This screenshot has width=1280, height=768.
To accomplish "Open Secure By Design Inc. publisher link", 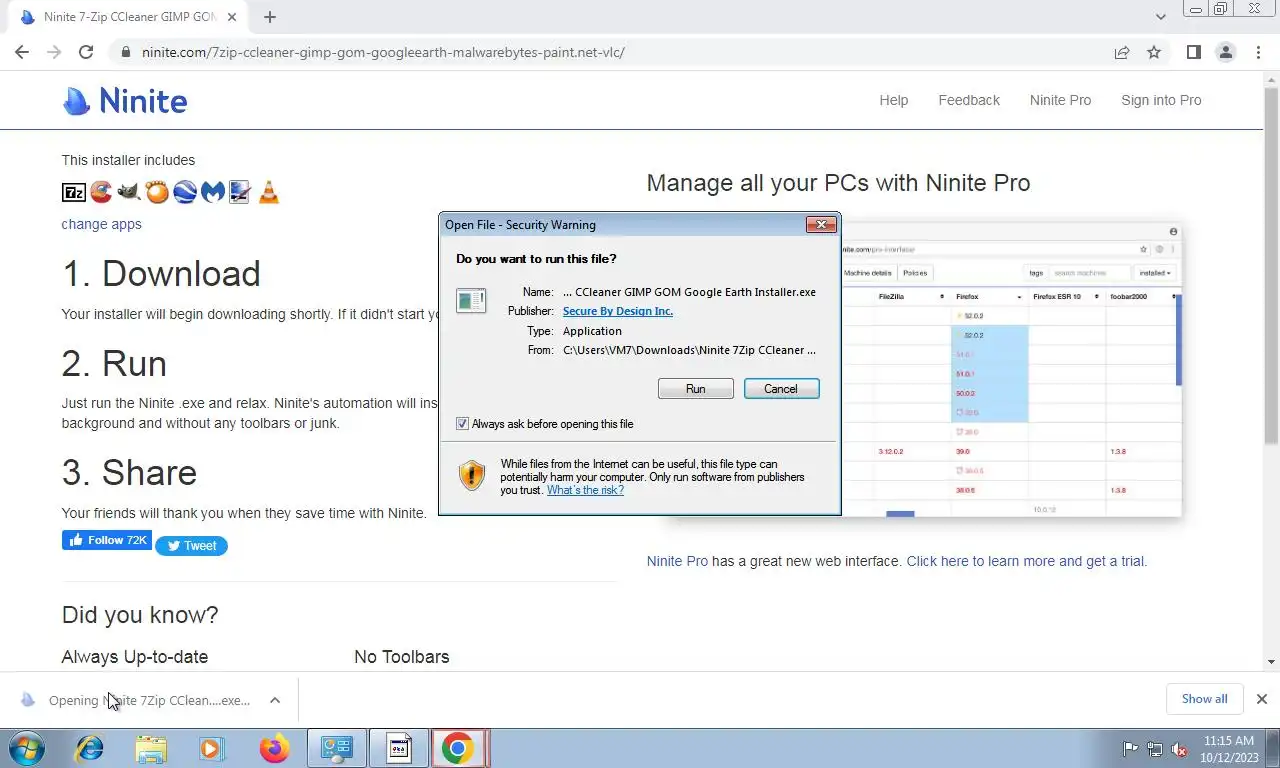I will [x=618, y=311].
